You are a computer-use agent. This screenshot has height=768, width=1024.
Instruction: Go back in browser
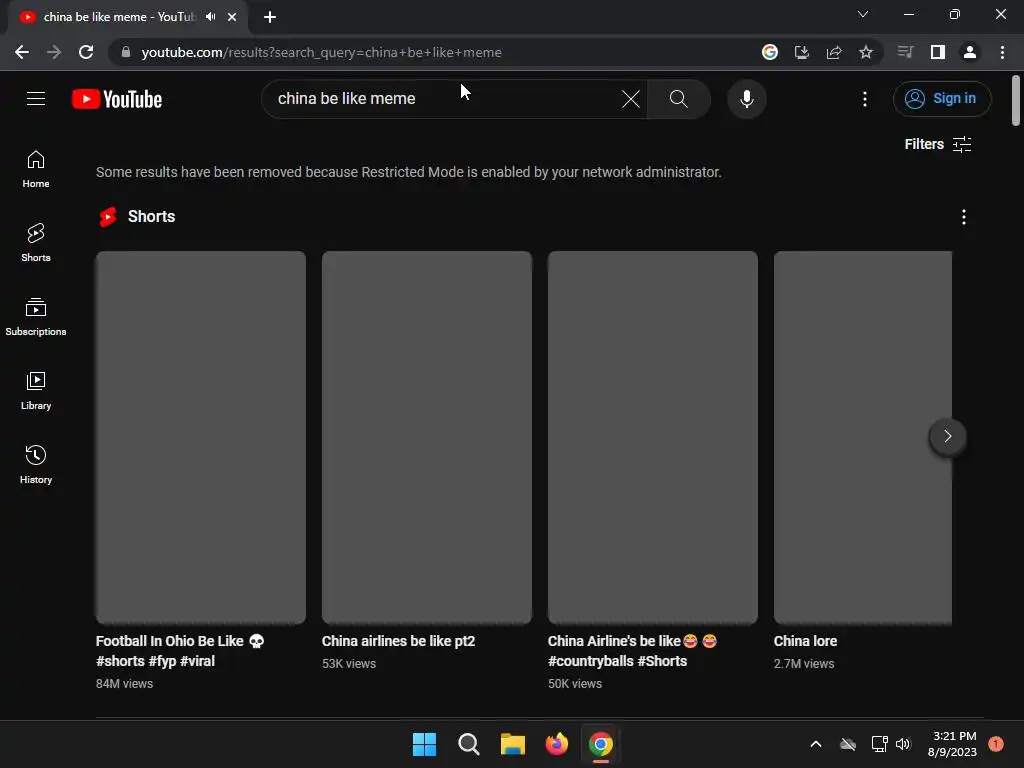click(x=22, y=52)
